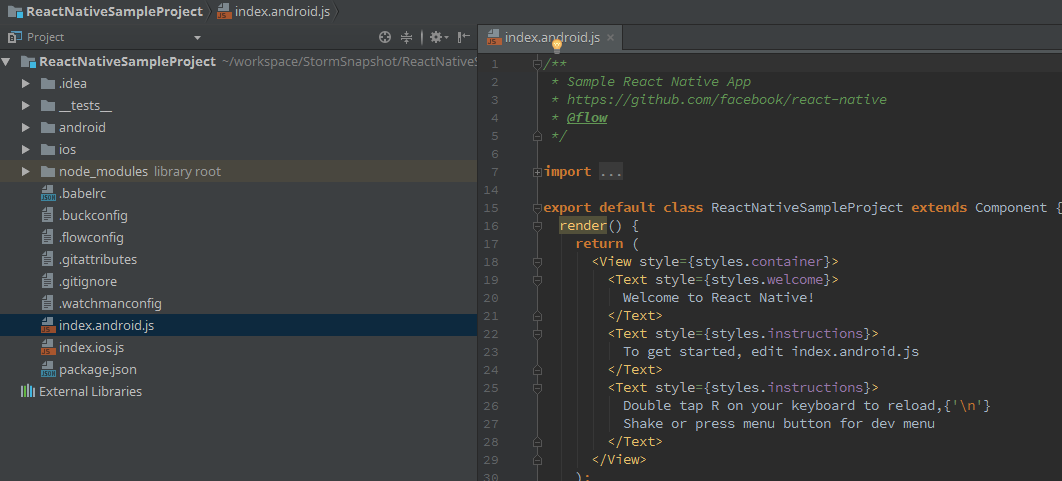Click the ReactNativeSampleProject breadcrumb
Image resolution: width=1062 pixels, height=481 pixels.
pyautogui.click(x=114, y=12)
